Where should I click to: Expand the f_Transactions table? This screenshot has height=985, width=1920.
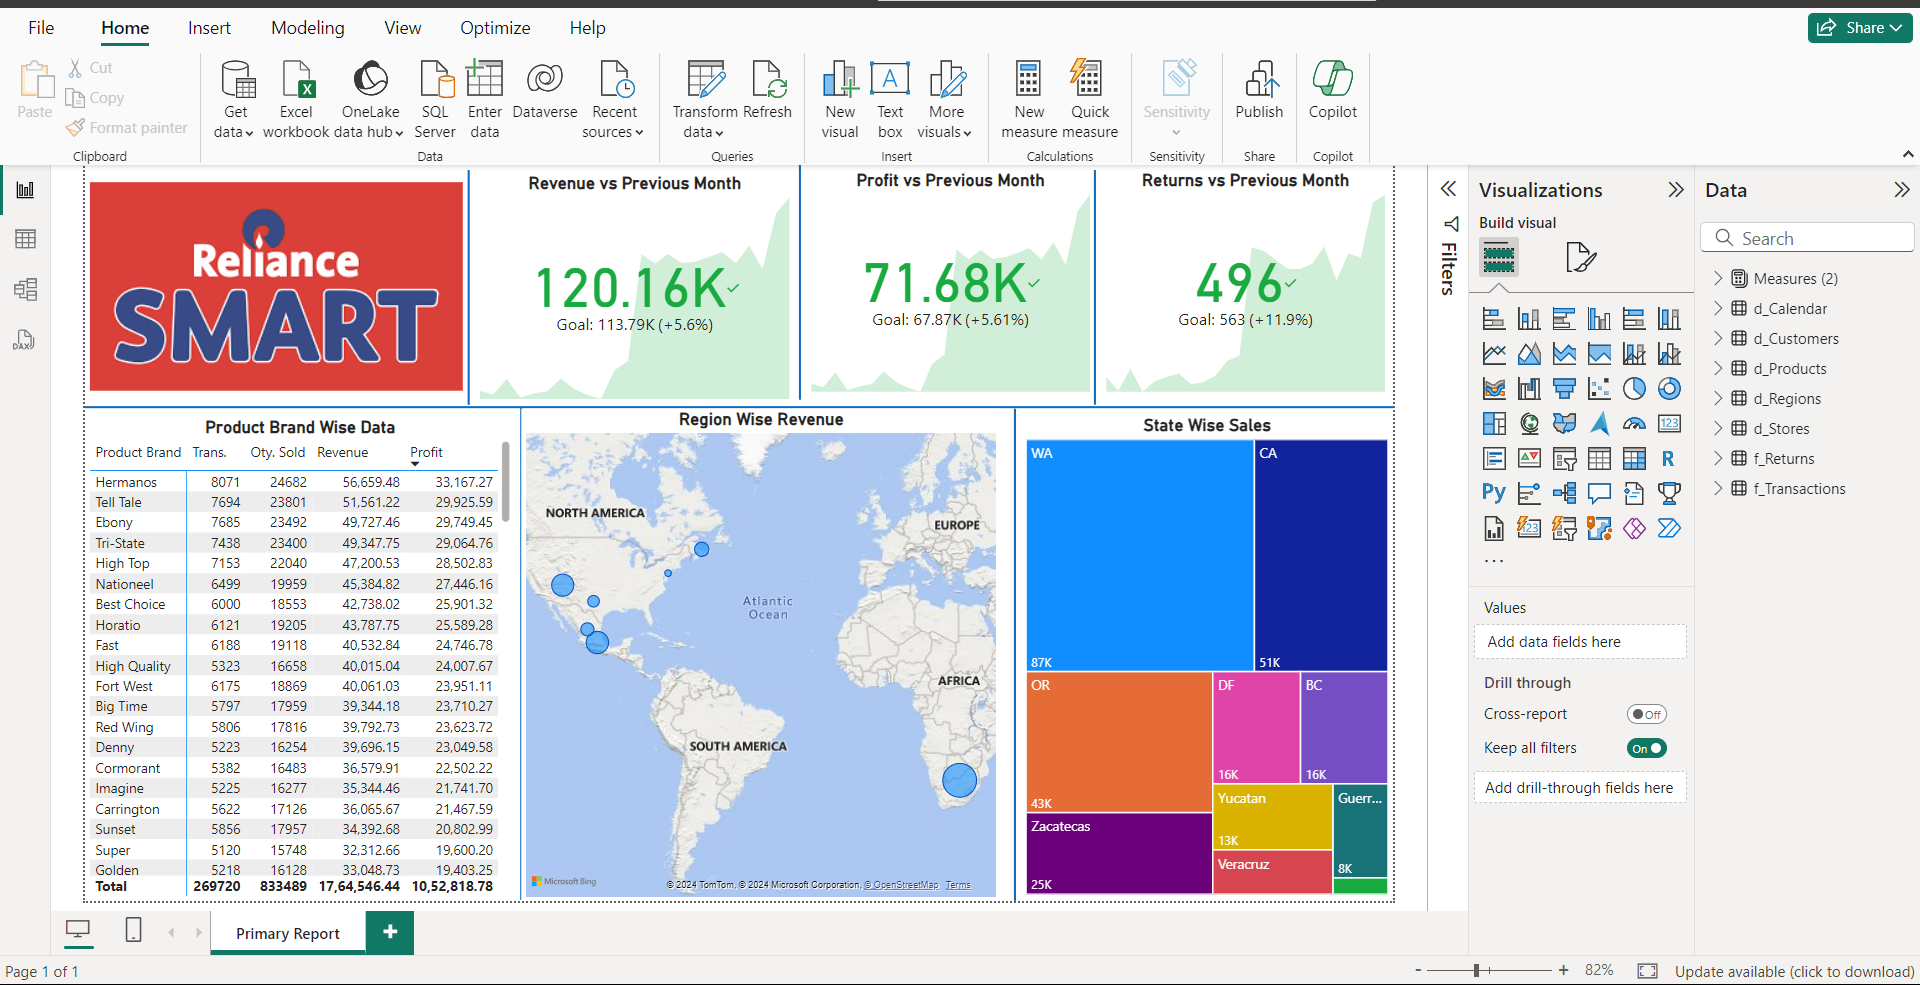1718,488
